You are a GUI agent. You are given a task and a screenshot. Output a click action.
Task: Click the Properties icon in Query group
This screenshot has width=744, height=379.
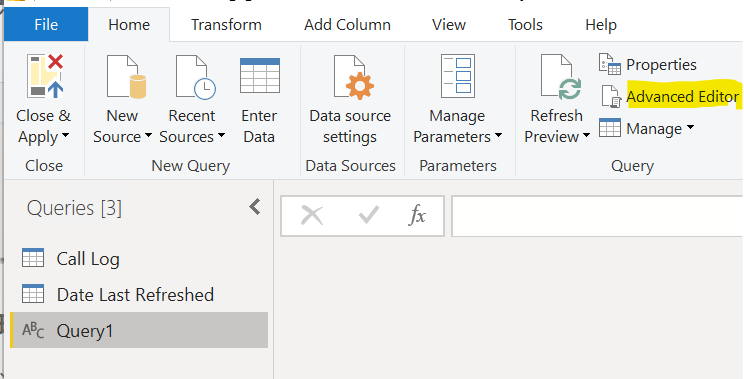point(610,64)
